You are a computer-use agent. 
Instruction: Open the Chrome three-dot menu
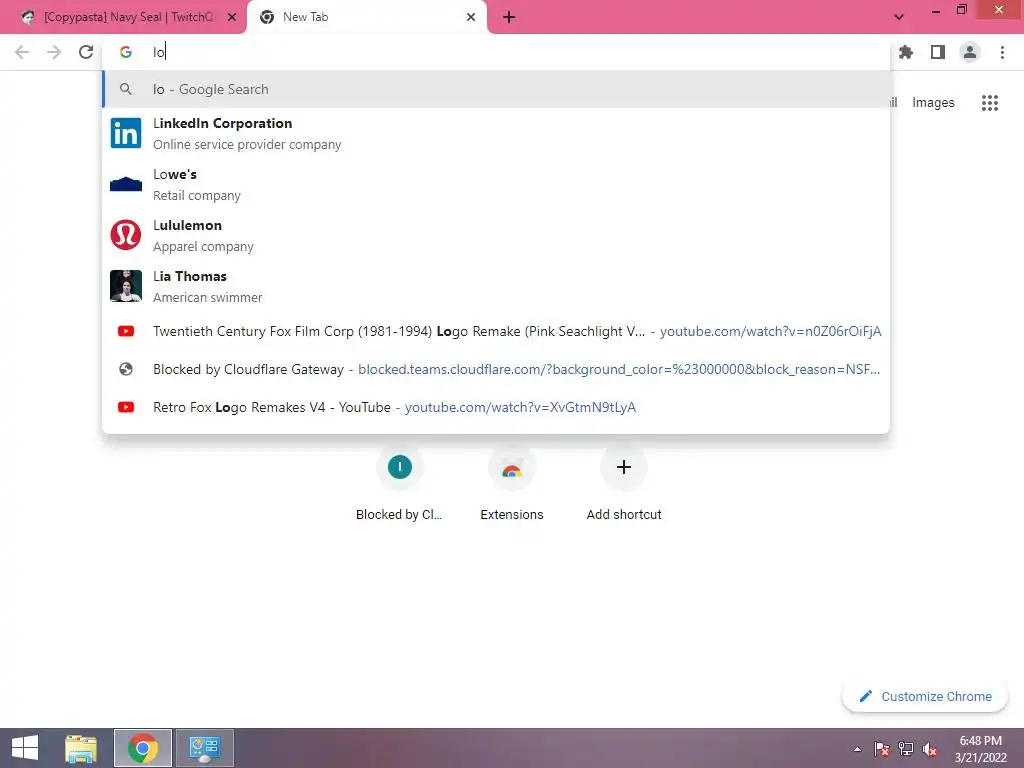point(1002,52)
